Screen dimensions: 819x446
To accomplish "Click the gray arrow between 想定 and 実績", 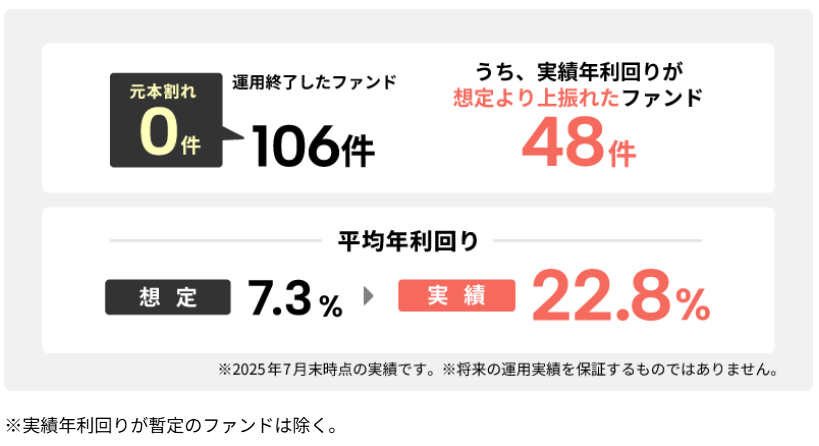I will tap(369, 296).
